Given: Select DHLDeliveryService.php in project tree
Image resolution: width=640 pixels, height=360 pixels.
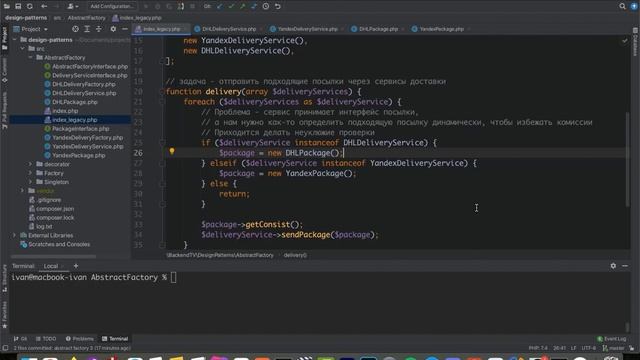Looking at the screenshot, I should click(84, 93).
